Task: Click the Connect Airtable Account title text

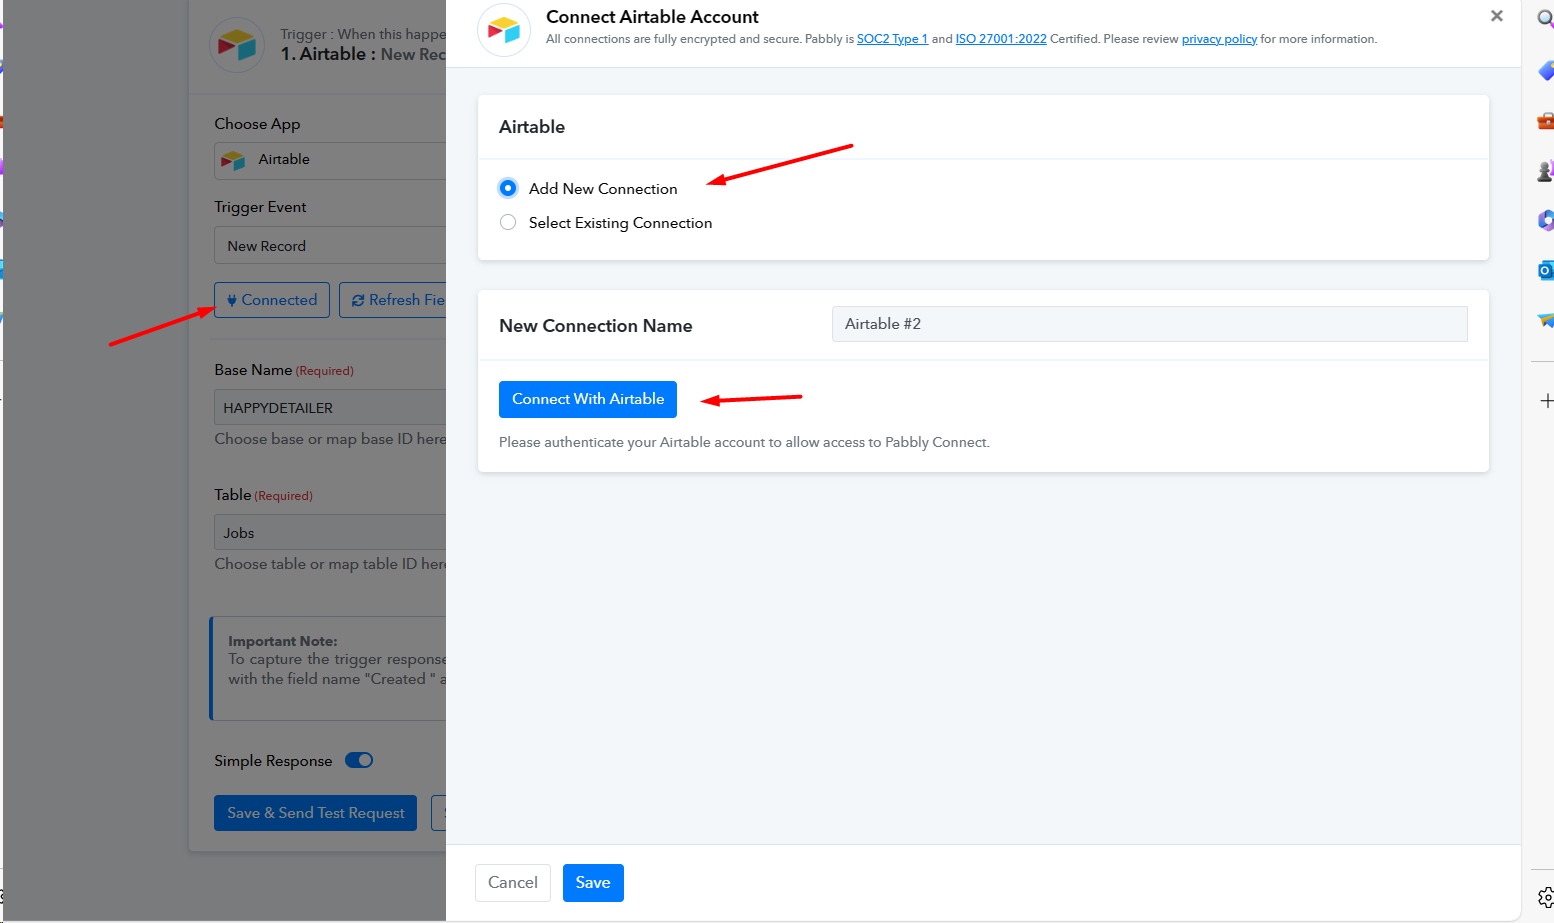Action: (652, 17)
